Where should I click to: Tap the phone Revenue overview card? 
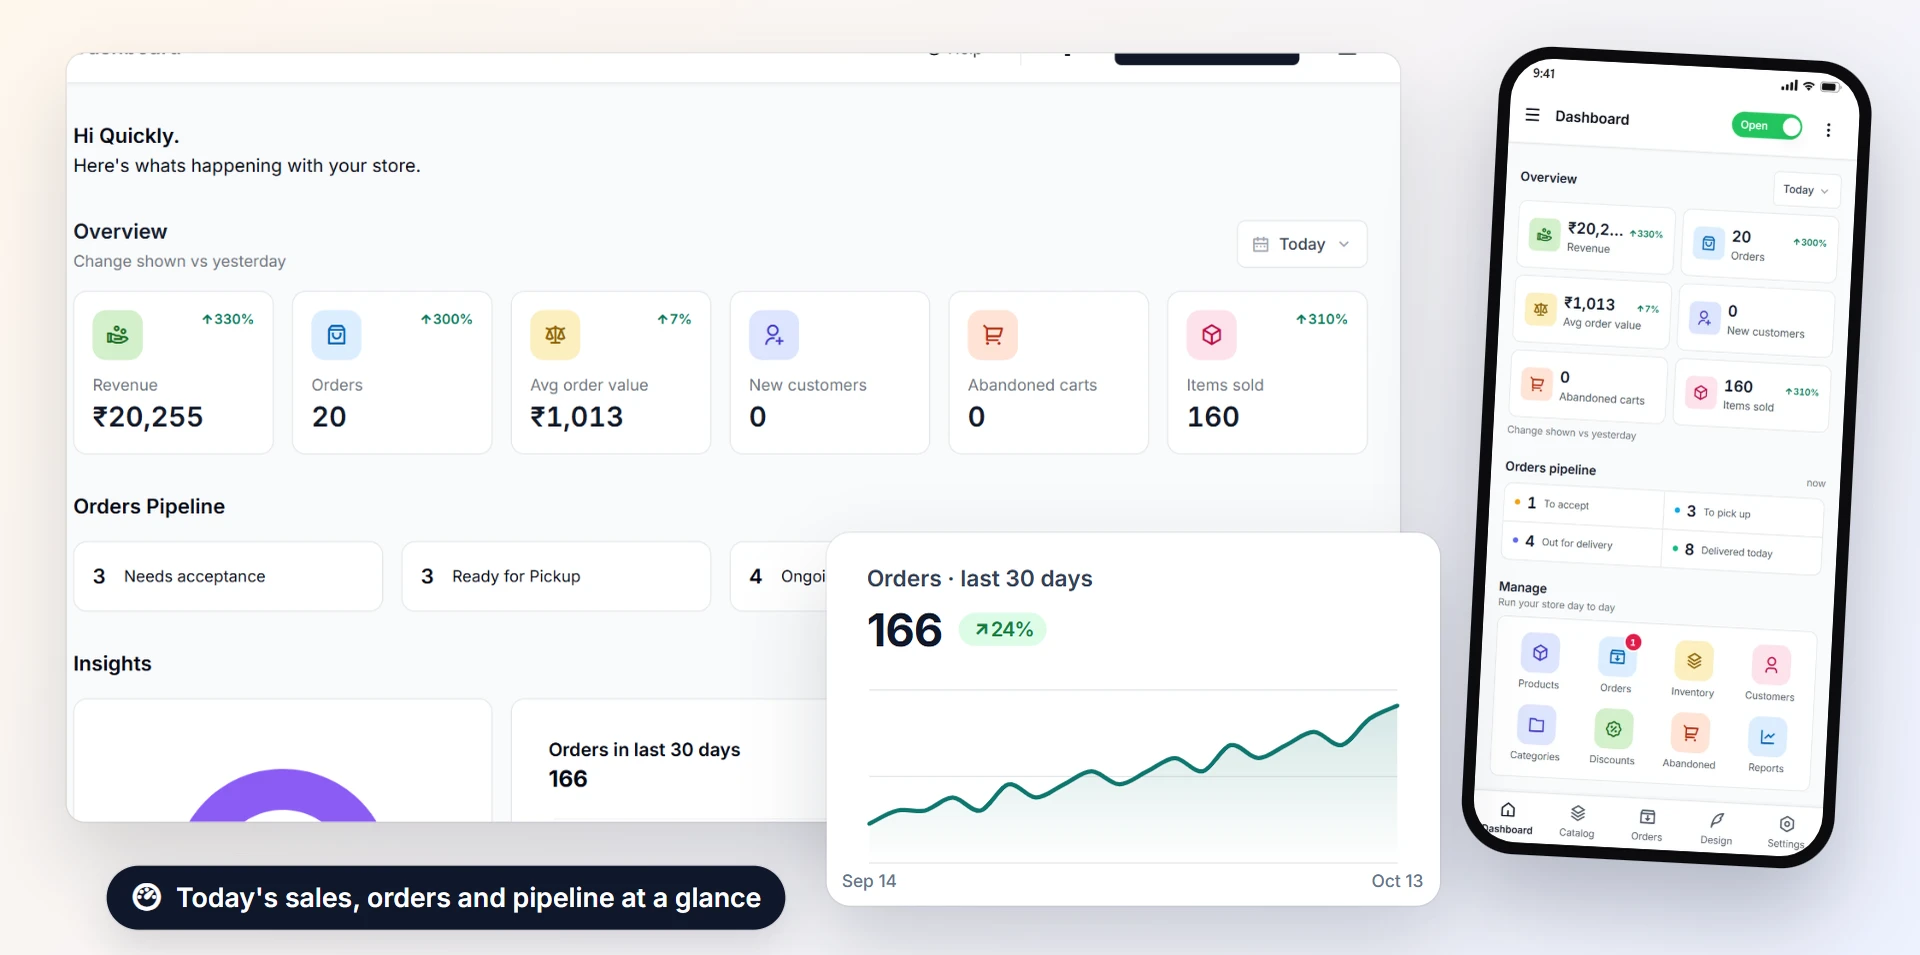click(x=1597, y=237)
